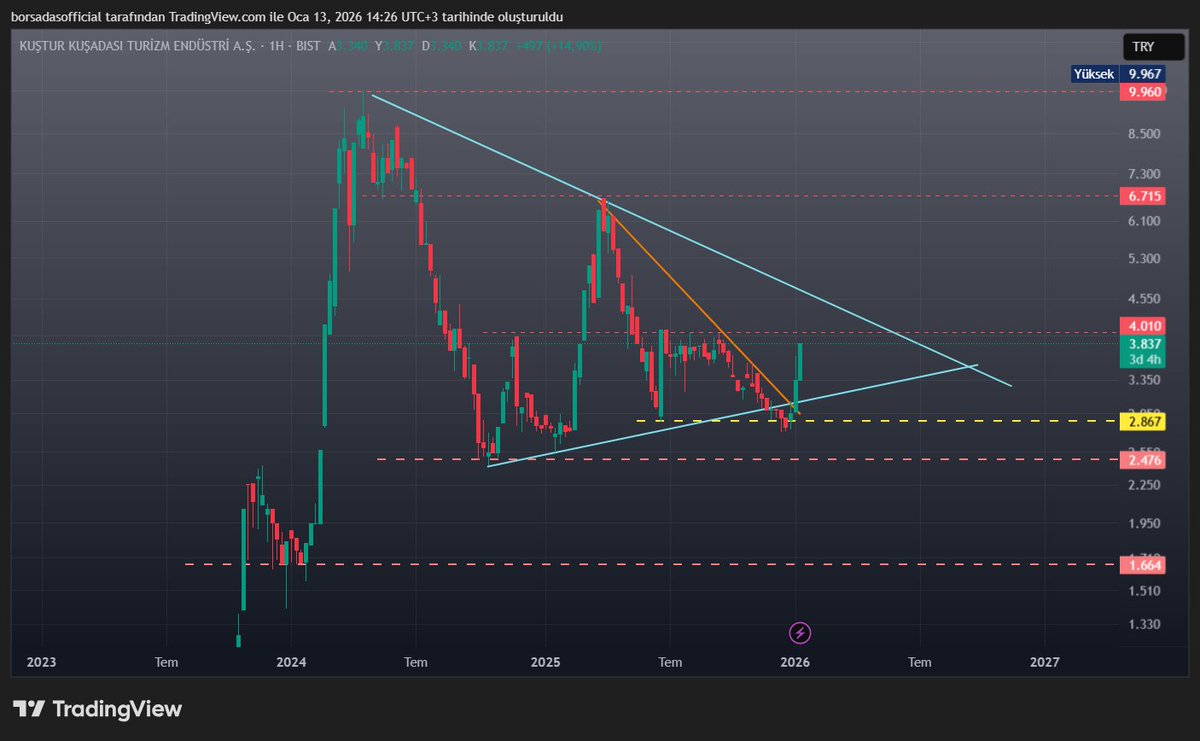Click the 3d 4h countdown label
Viewport: 1200px width, 741px height.
1144,358
